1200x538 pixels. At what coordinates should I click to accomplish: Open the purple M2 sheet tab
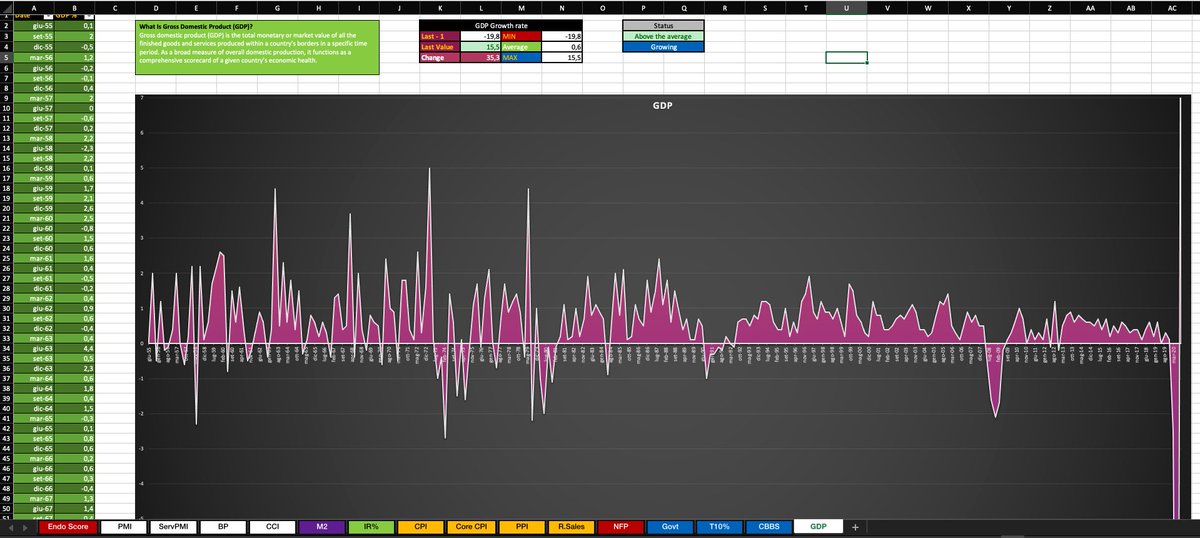pos(322,526)
